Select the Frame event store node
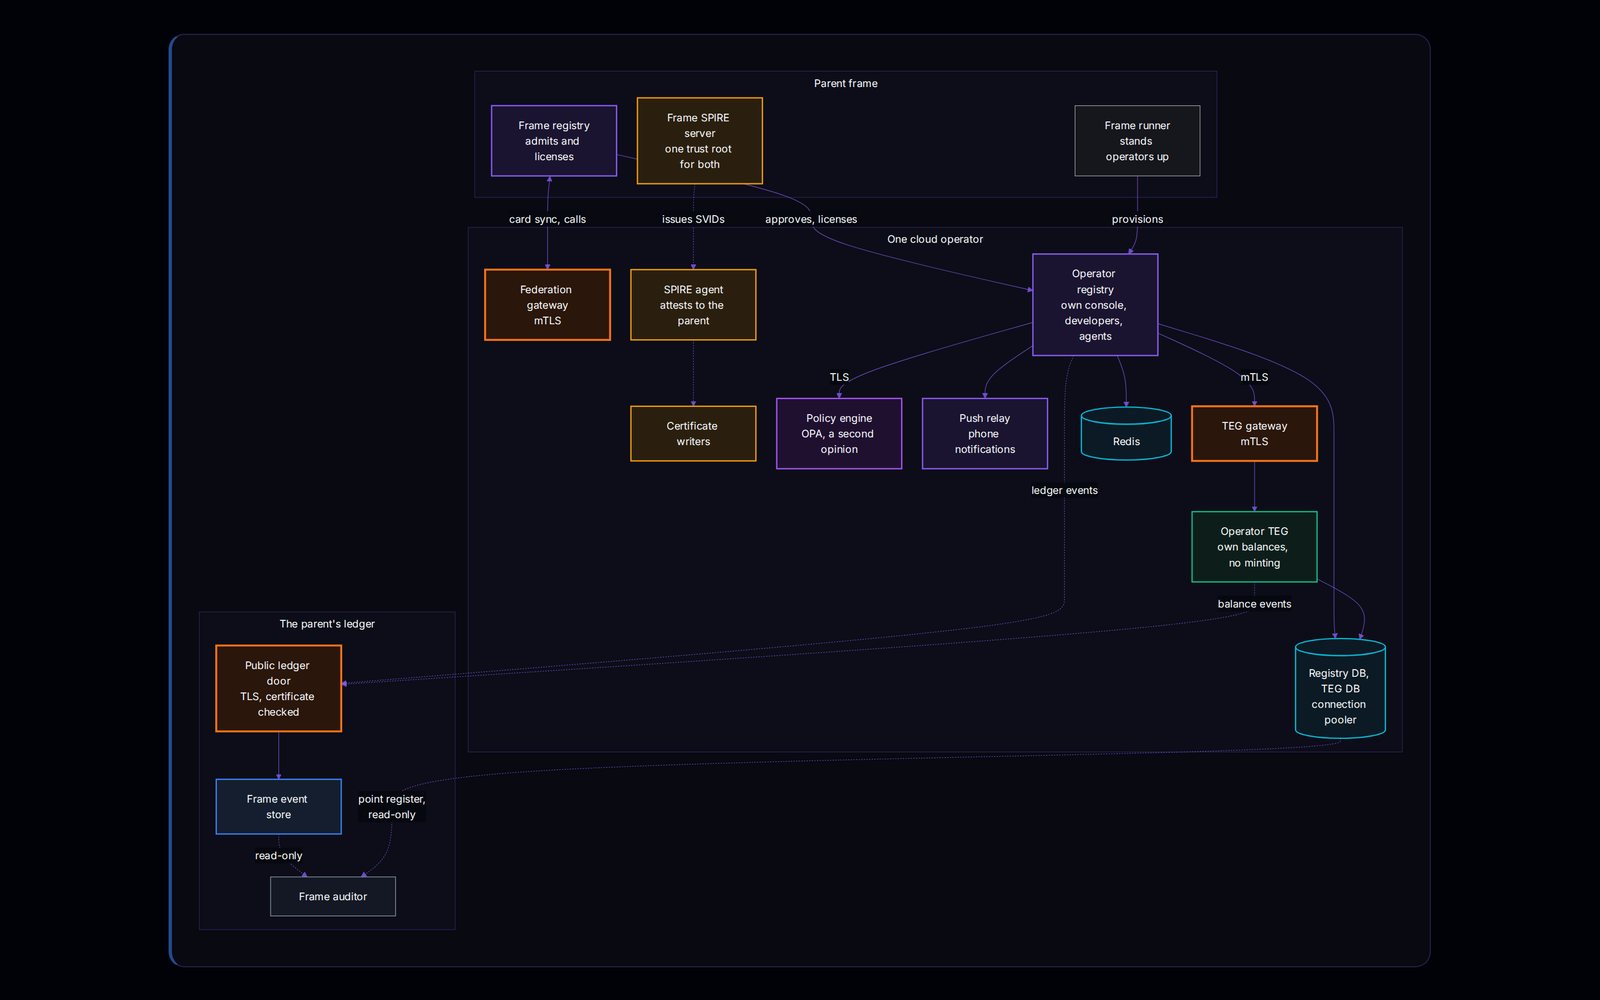Screen dimensions: 1600x1000 pyautogui.click(x=278, y=807)
